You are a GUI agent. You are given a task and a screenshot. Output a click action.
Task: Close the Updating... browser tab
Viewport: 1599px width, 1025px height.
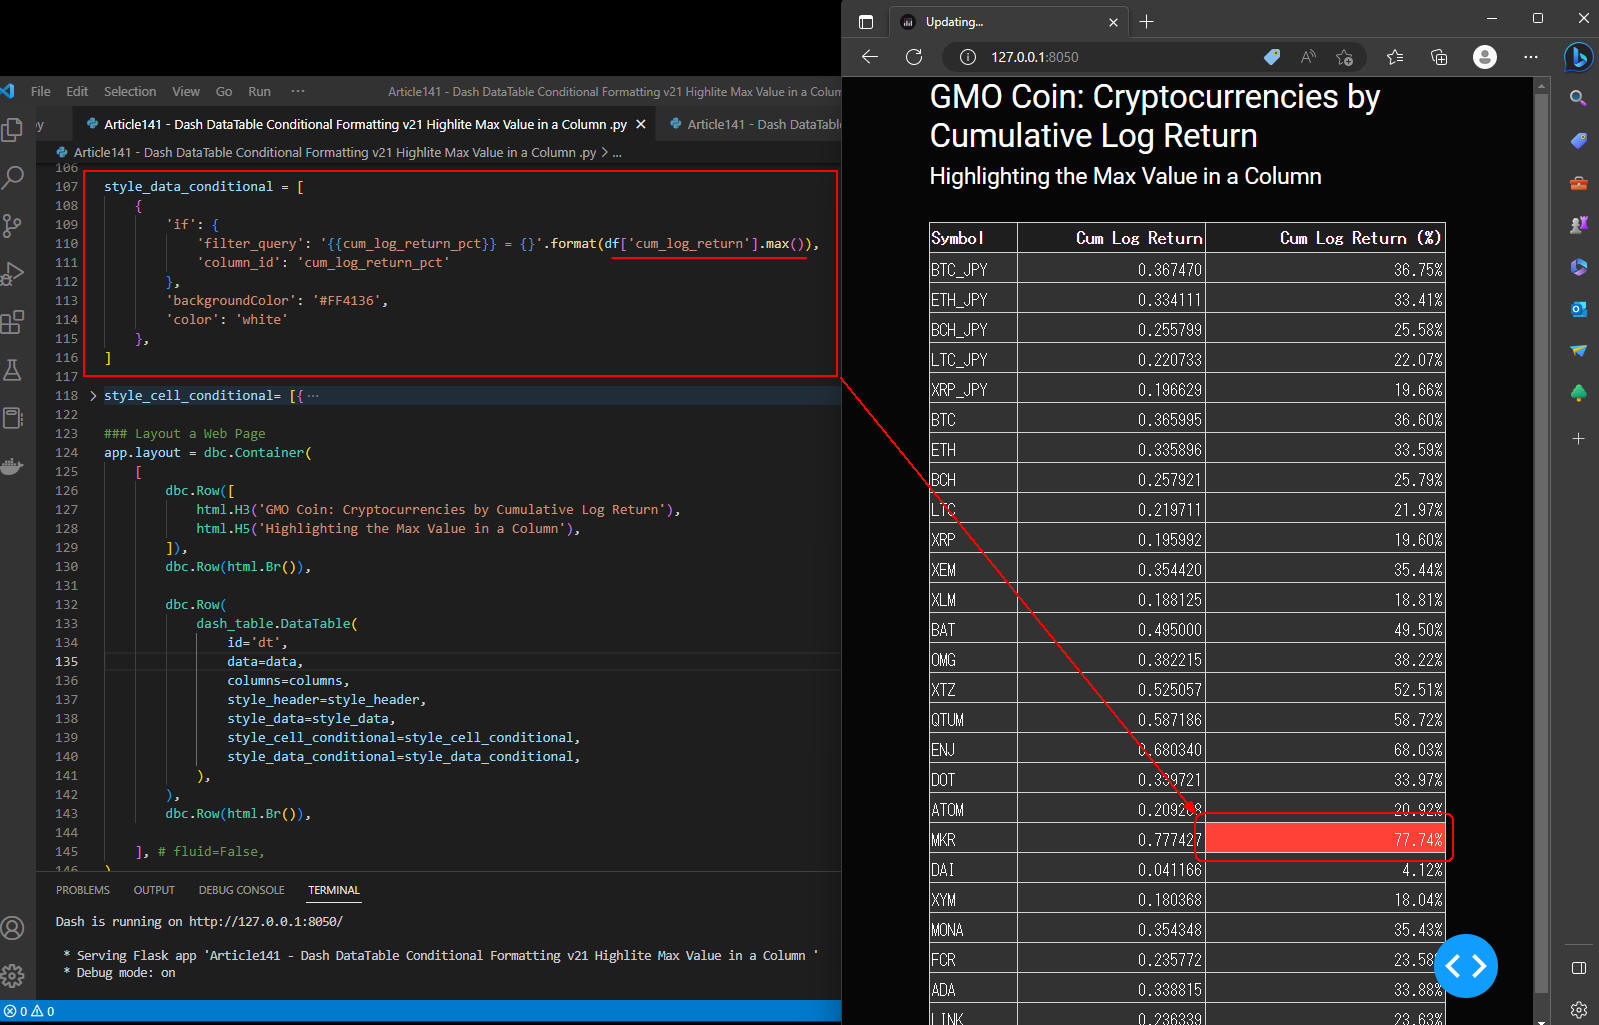[1114, 22]
